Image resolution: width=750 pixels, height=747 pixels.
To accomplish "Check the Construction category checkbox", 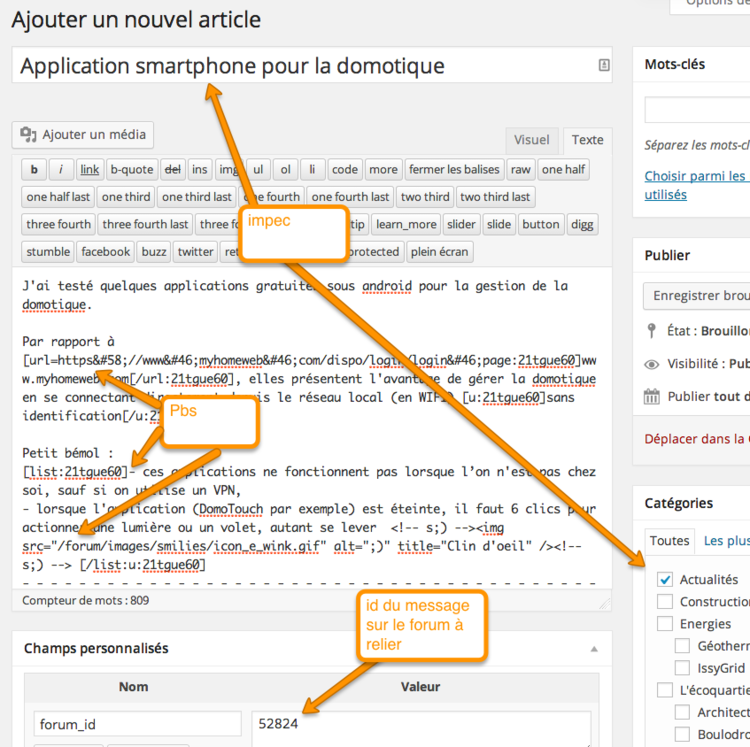I will point(665,602).
